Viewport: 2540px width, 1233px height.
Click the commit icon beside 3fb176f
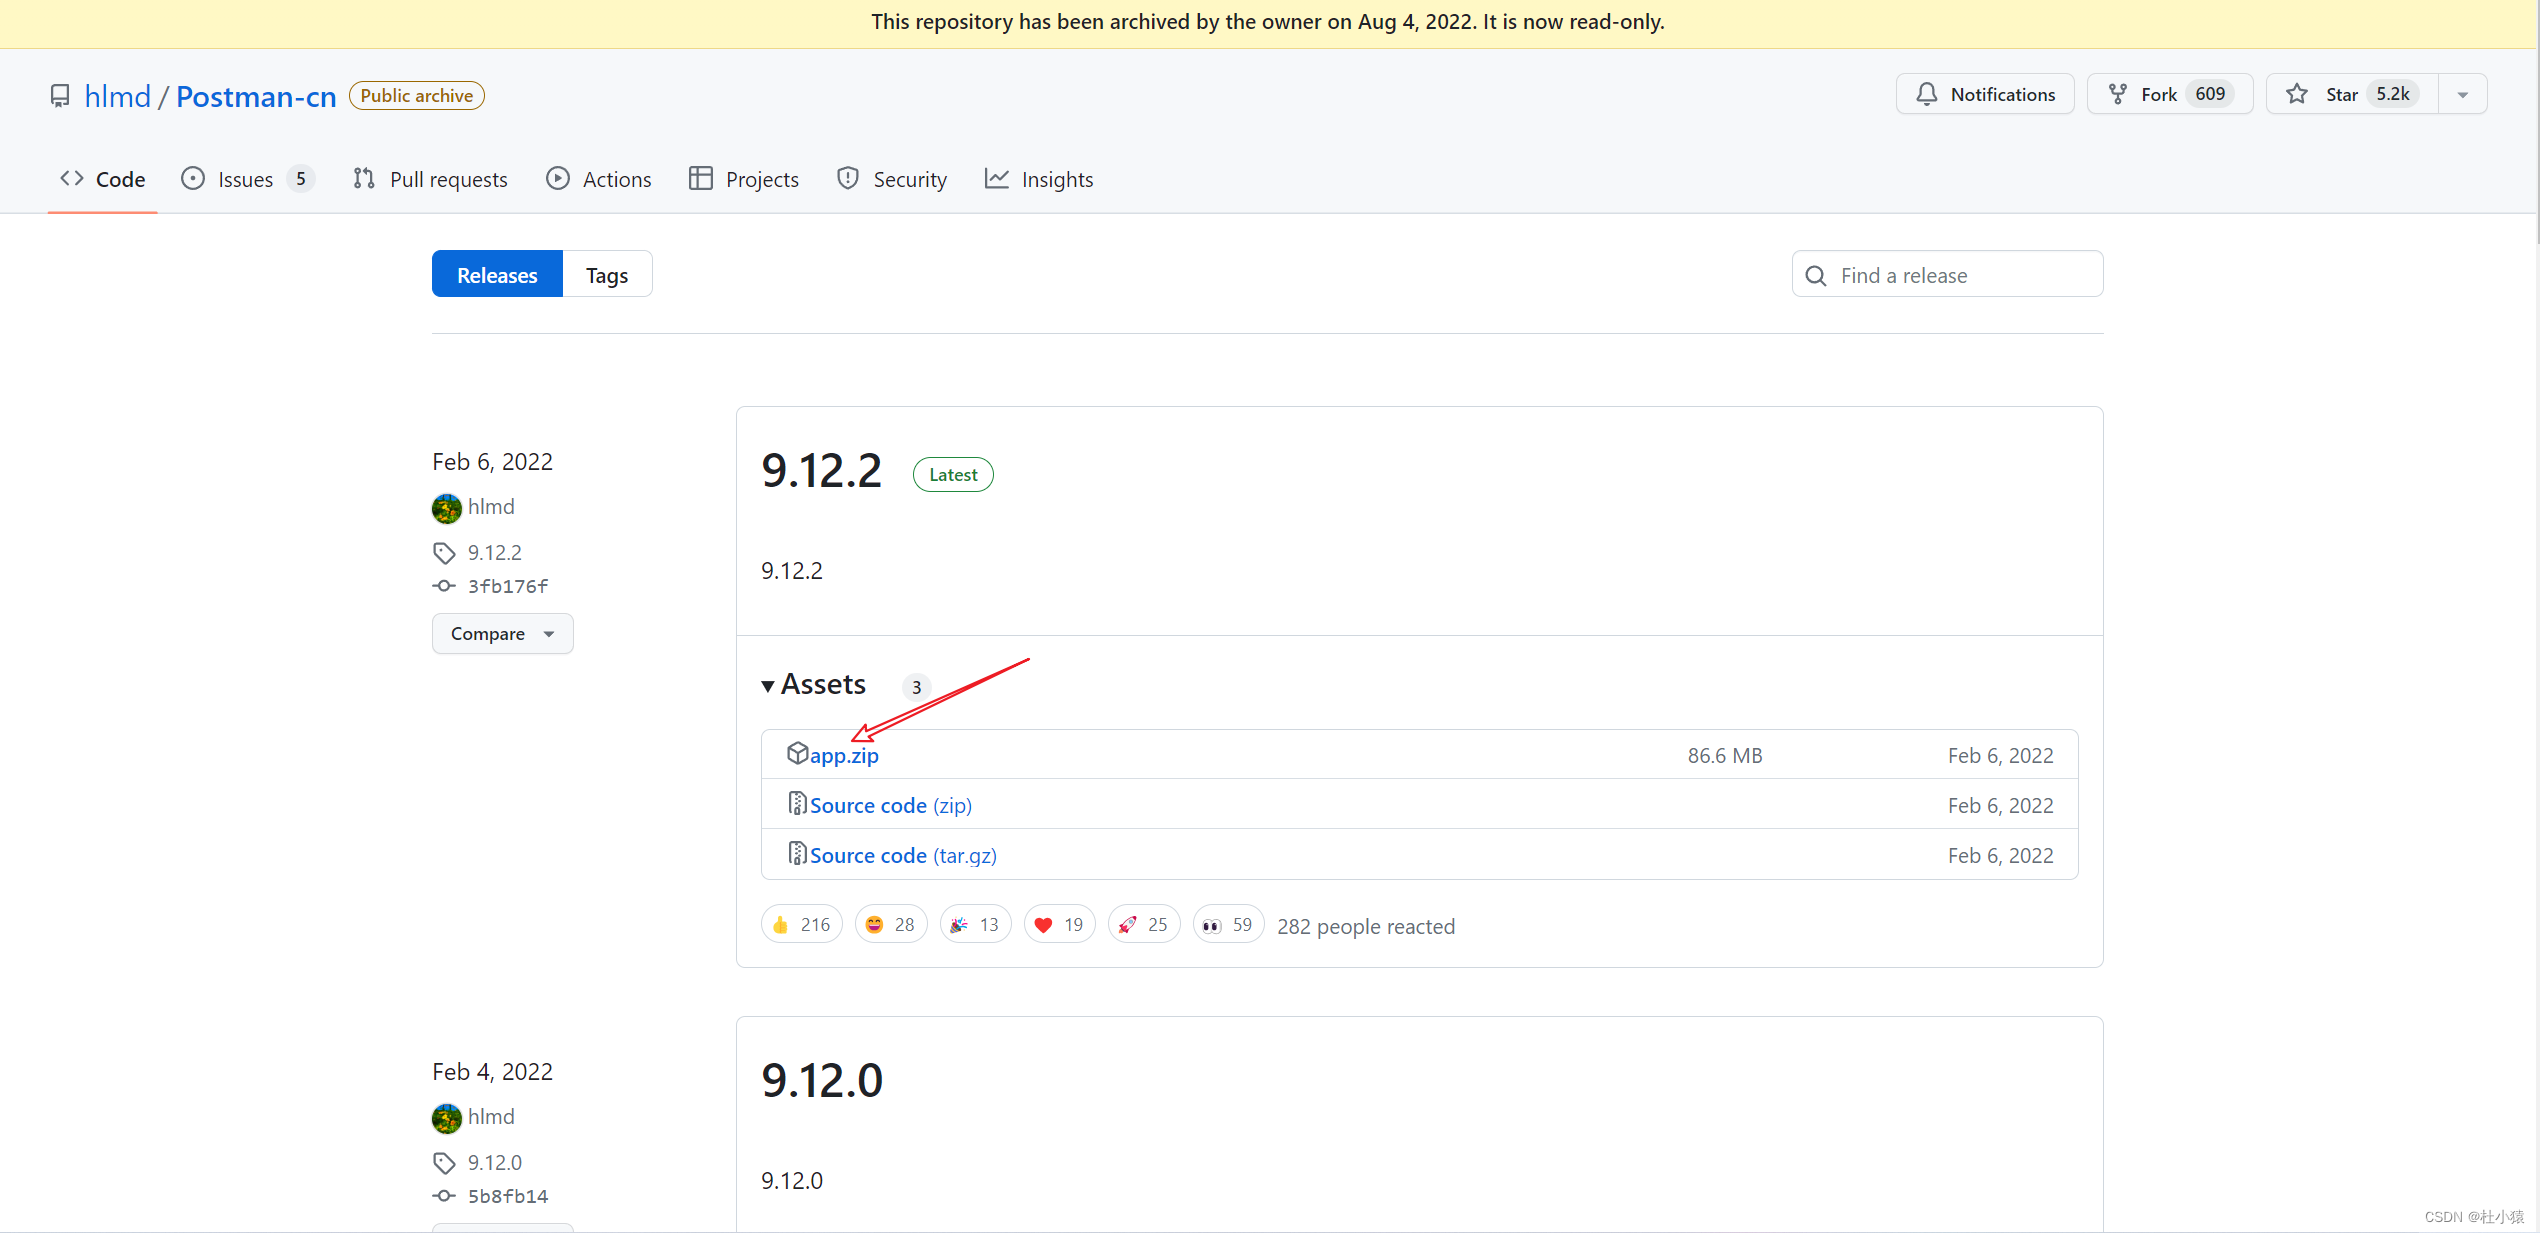[x=444, y=586]
